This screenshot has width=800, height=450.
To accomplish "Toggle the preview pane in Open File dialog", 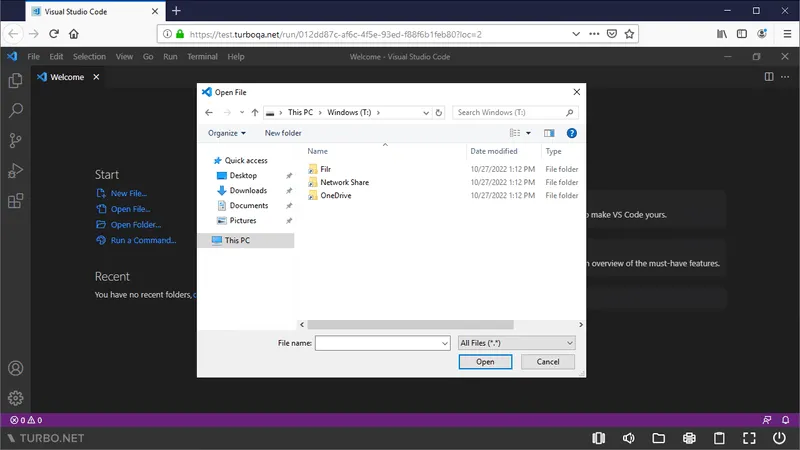I will [549, 133].
